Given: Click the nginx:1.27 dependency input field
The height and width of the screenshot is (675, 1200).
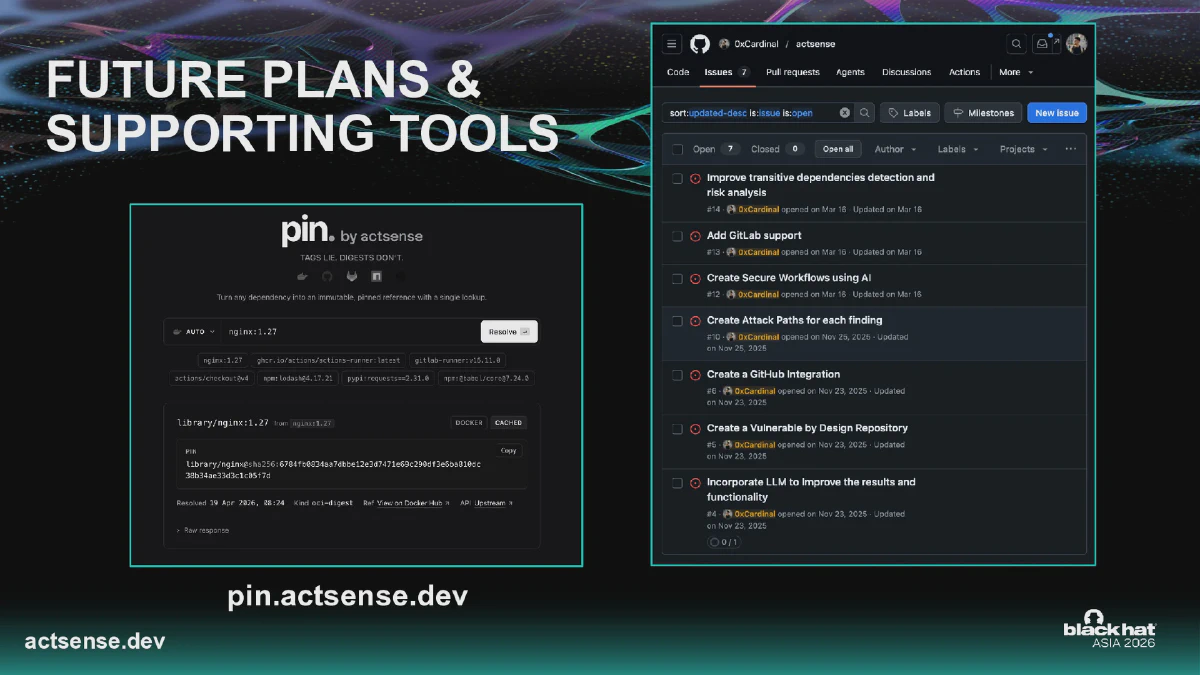Looking at the screenshot, I should [350, 331].
